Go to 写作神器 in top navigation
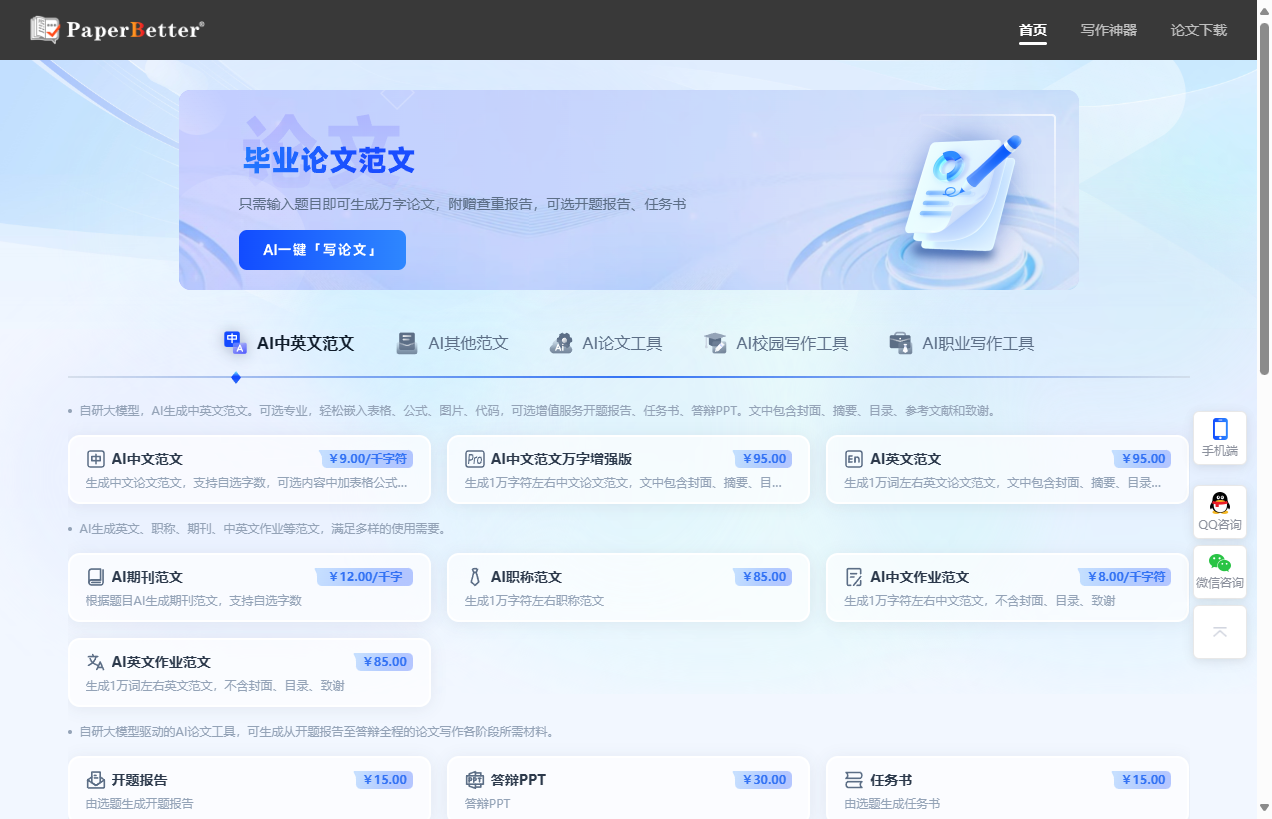 [x=1108, y=30]
